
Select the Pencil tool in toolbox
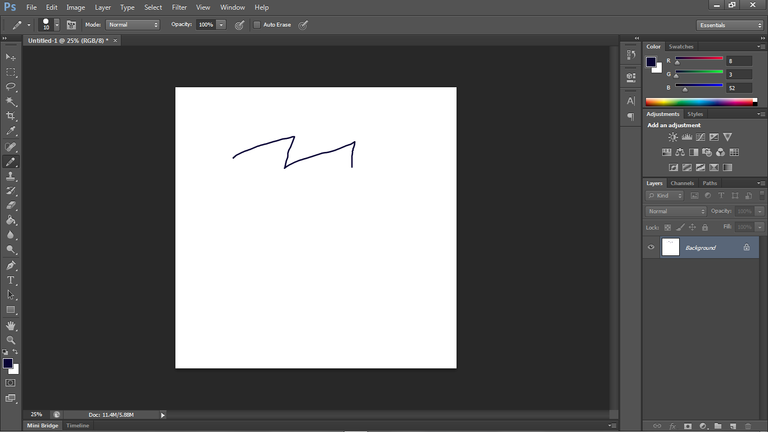pos(11,162)
